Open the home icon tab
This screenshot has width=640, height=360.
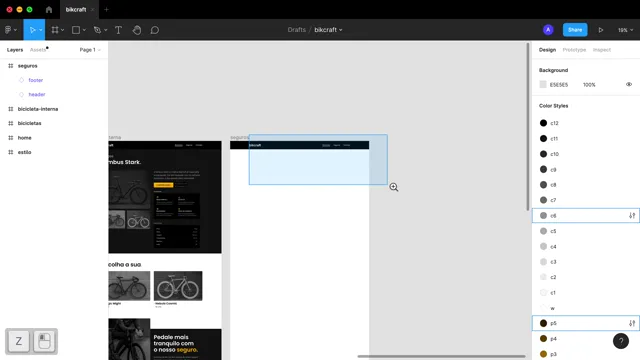[49, 9]
